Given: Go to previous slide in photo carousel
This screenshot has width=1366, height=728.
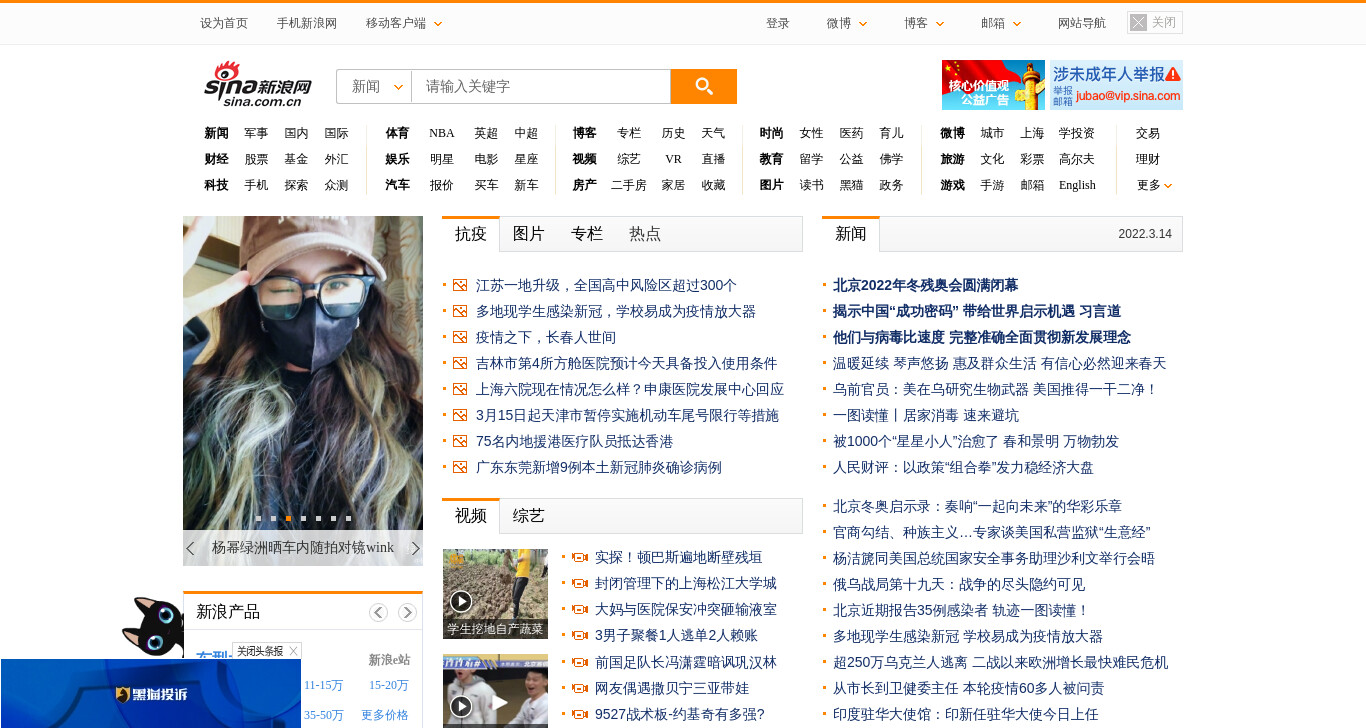Looking at the screenshot, I should click(190, 548).
